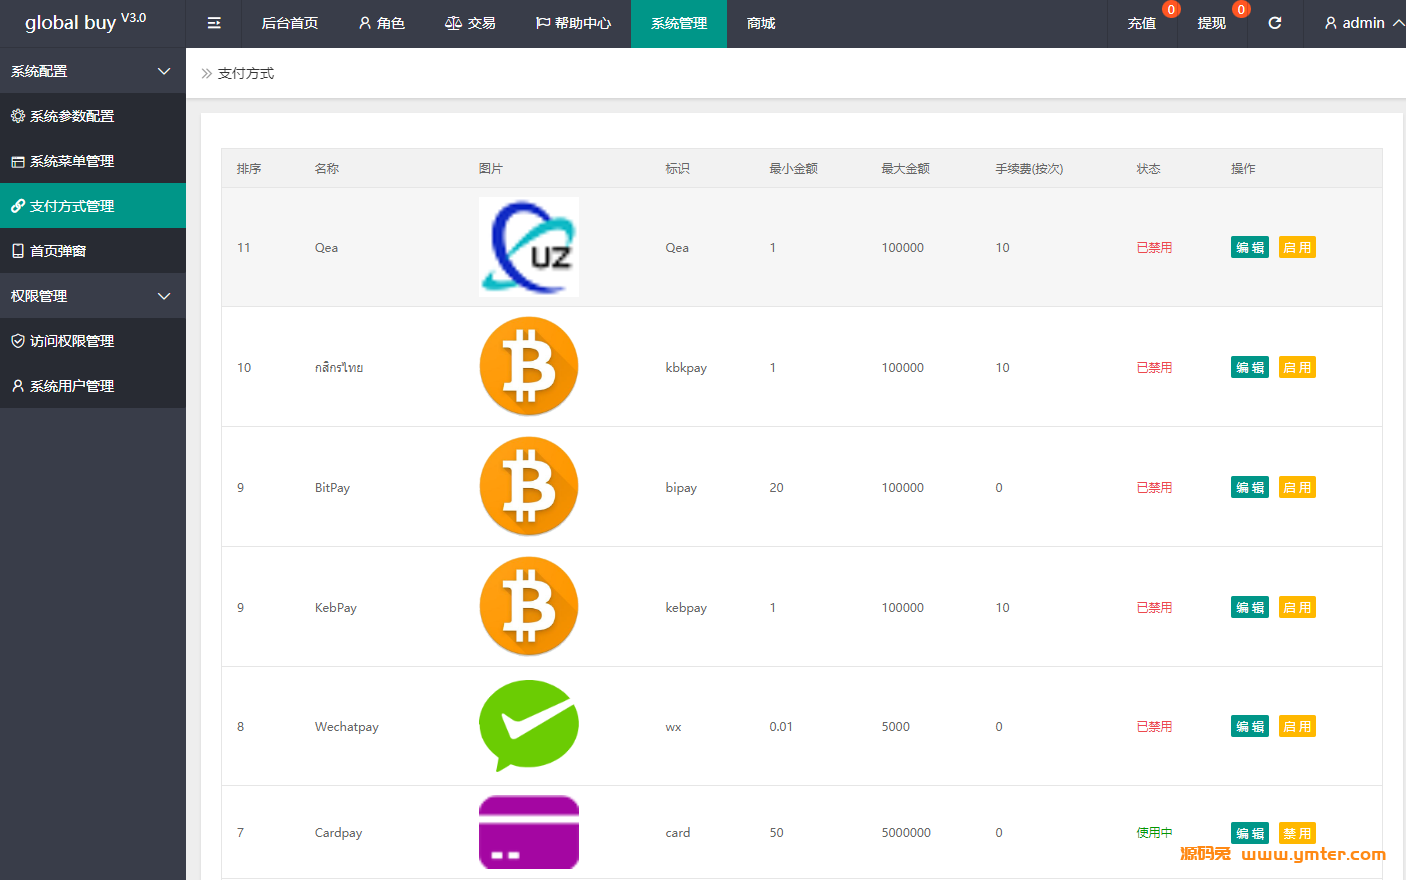Viewport: 1406px width, 880px height.
Task: Click 编辑 for the Qea row
Action: pyautogui.click(x=1250, y=247)
